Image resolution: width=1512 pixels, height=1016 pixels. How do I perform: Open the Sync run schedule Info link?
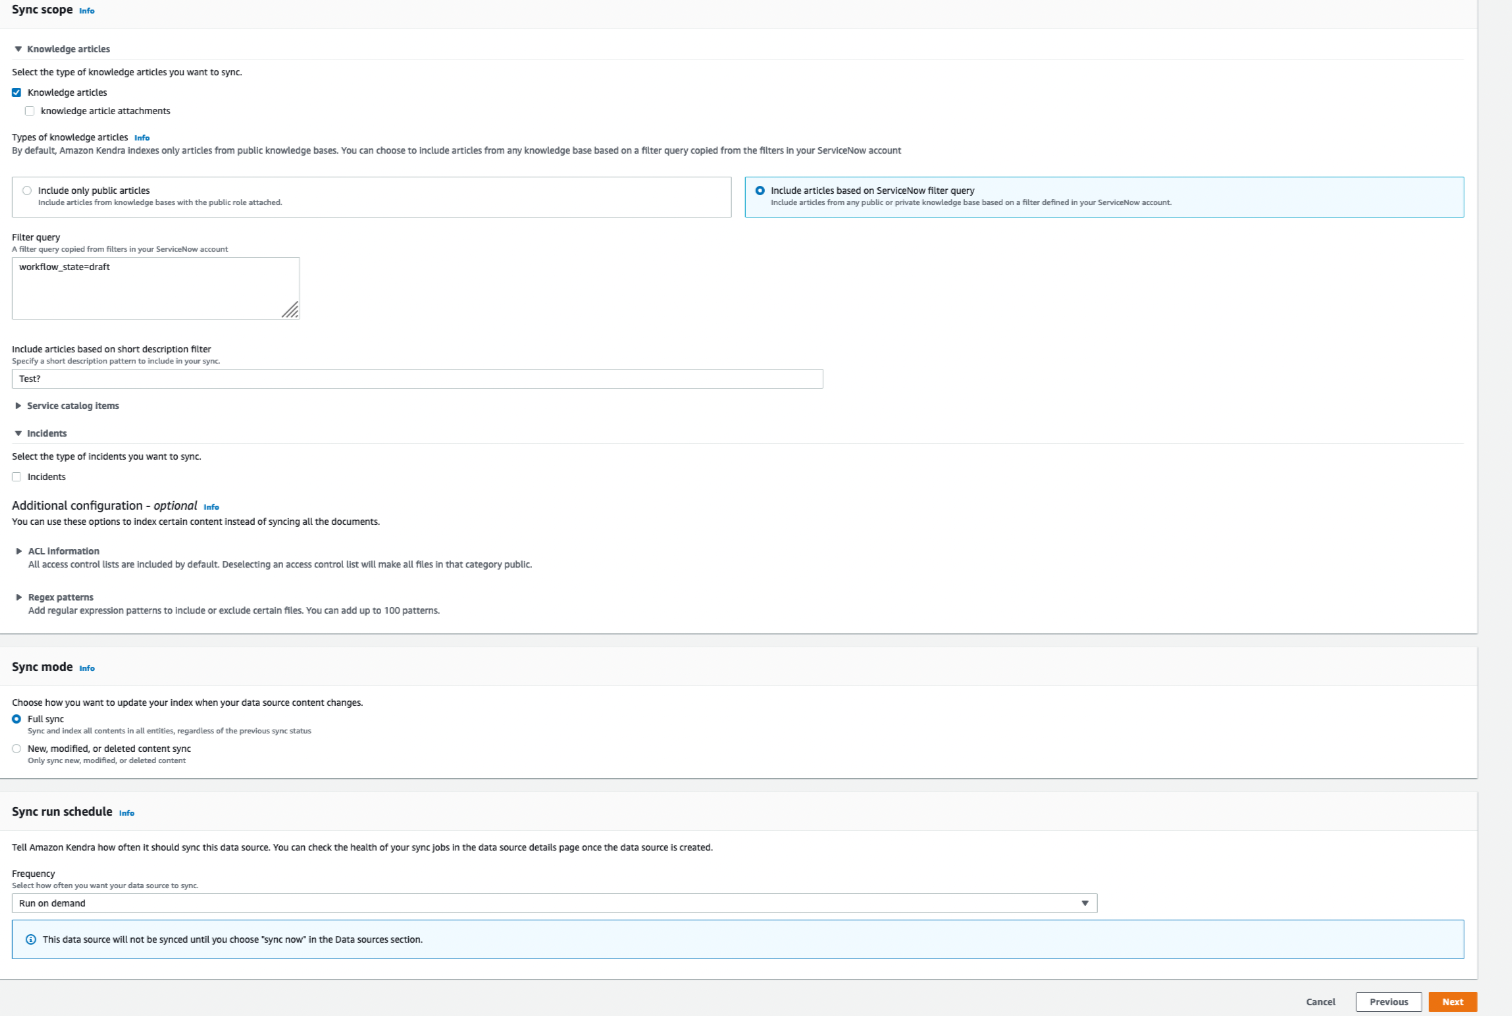pos(127,813)
